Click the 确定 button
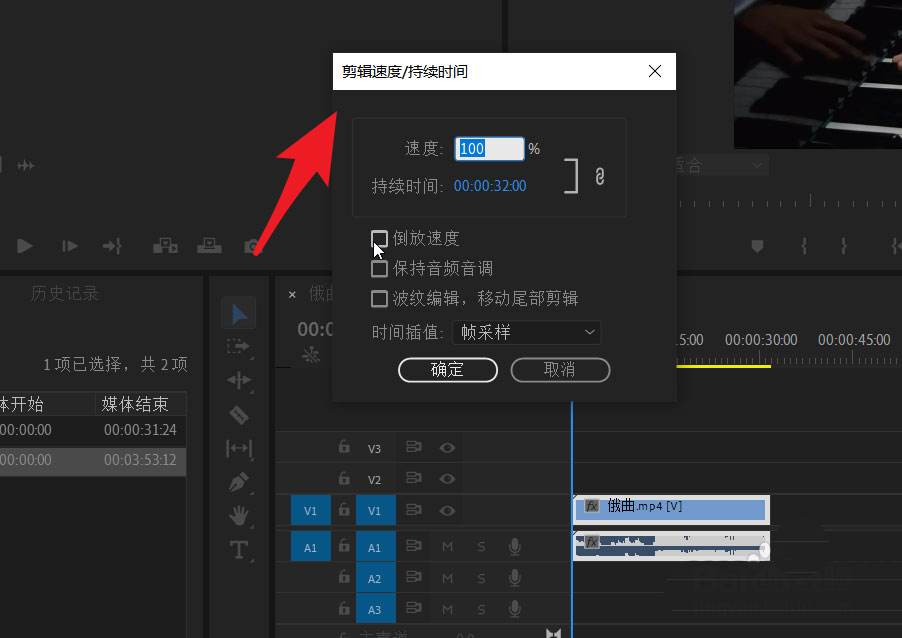This screenshot has height=638, width=902. 448,369
